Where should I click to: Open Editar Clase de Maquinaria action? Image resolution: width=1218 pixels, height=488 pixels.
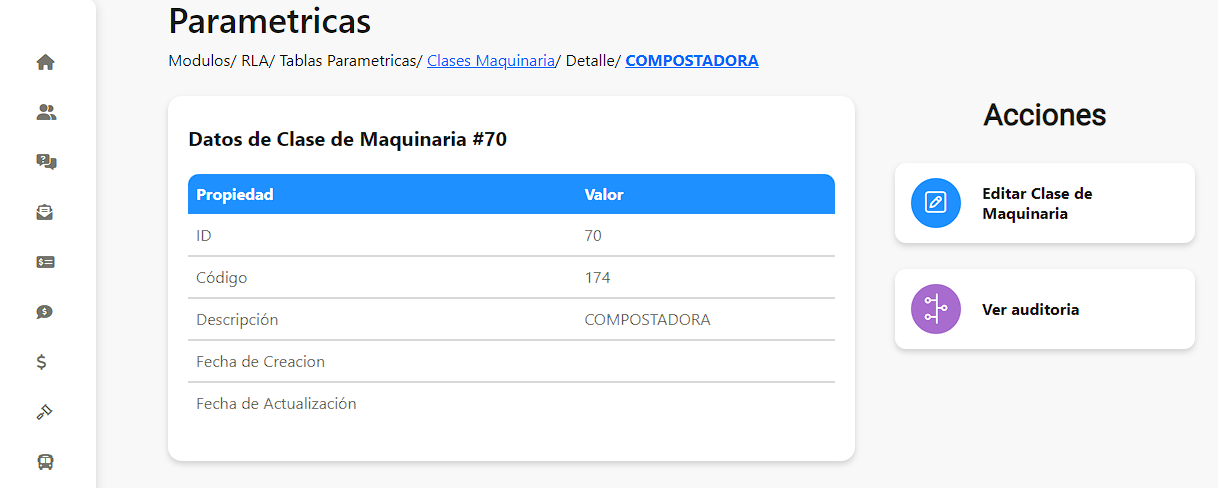[1045, 203]
